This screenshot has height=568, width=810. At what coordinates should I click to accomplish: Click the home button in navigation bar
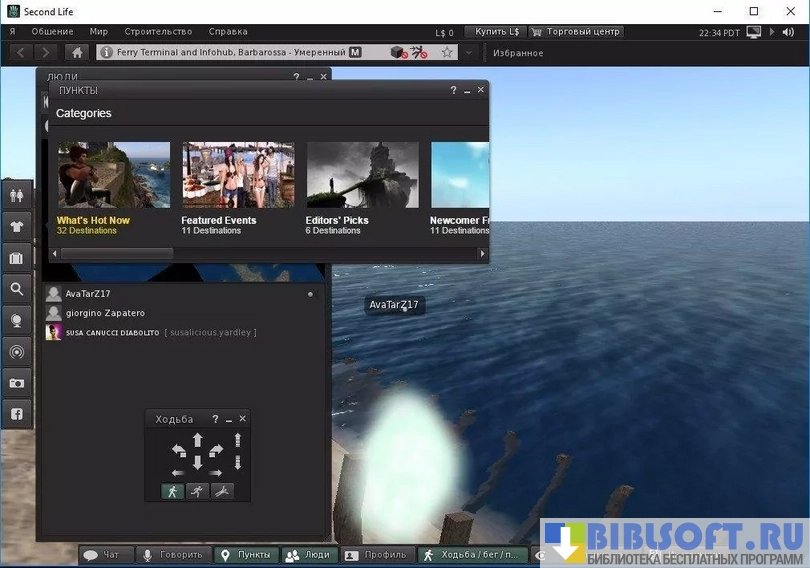point(77,52)
